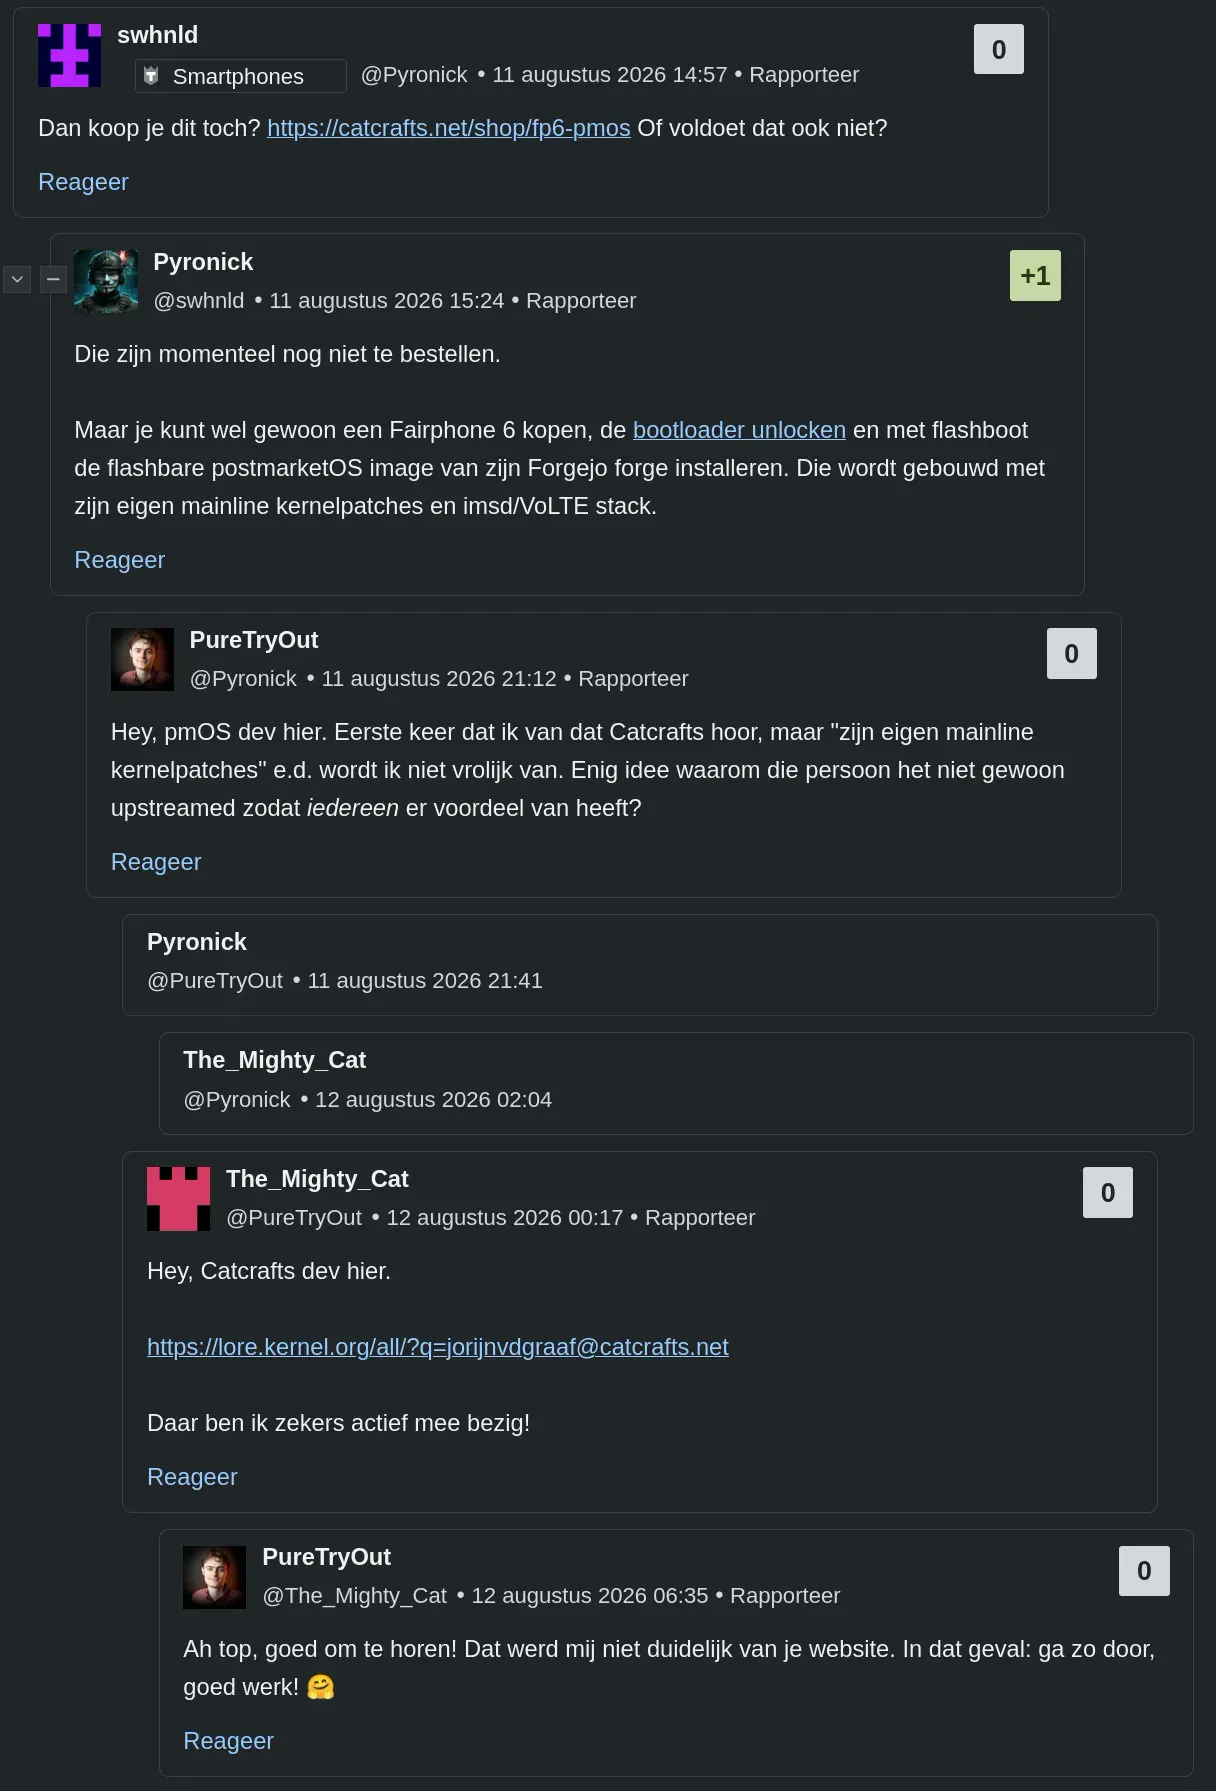Open the catcrafts.net fp6-pmos shop link

[x=449, y=128]
